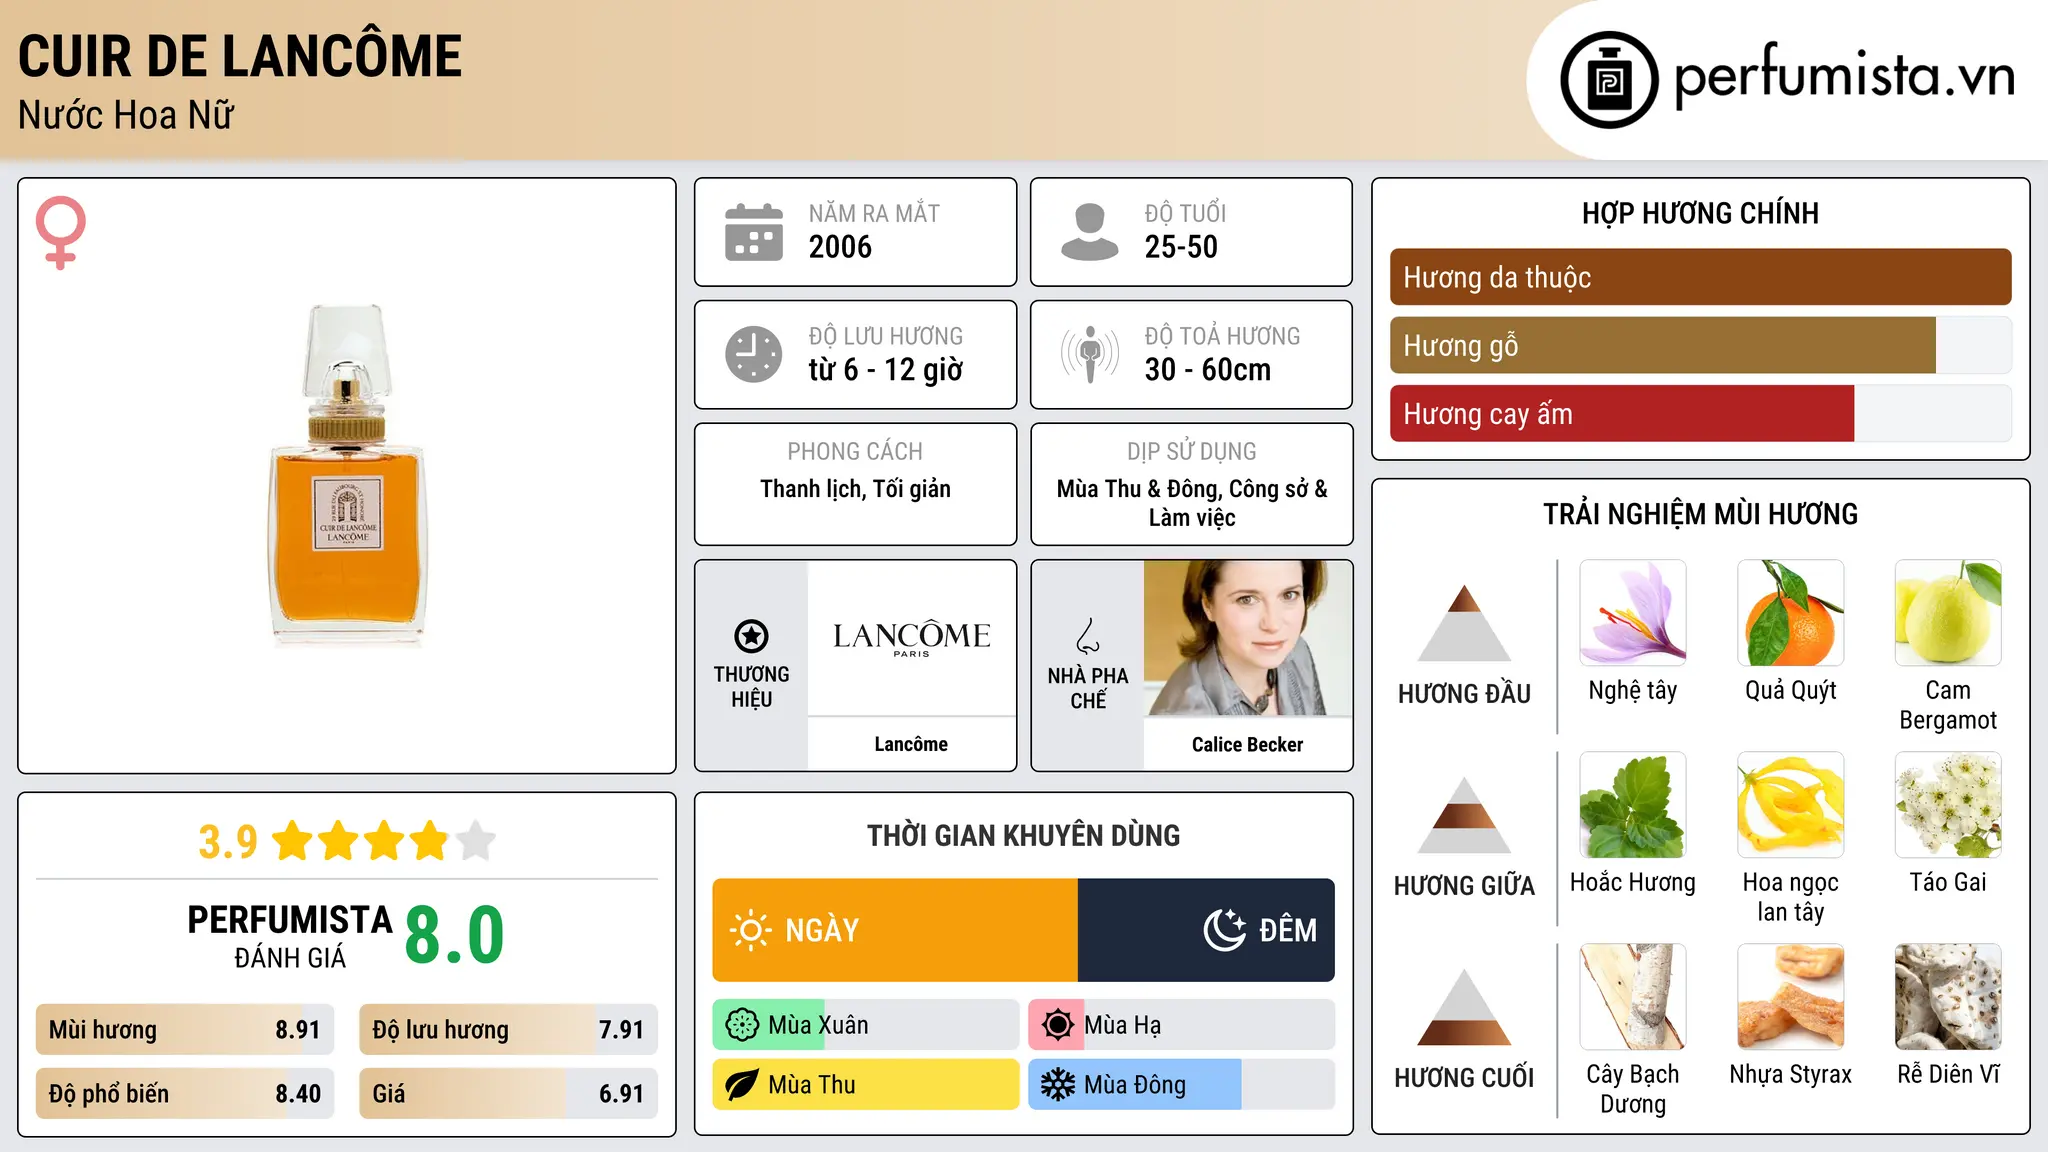
Task: Click the longevity value từ 6 - 12 giờ
Action: point(886,370)
